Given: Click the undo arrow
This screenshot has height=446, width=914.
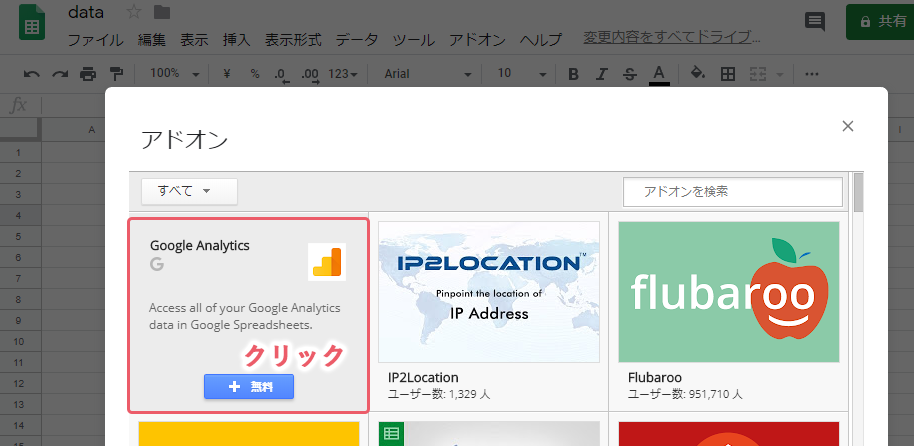Looking at the screenshot, I should pyautogui.click(x=31, y=74).
